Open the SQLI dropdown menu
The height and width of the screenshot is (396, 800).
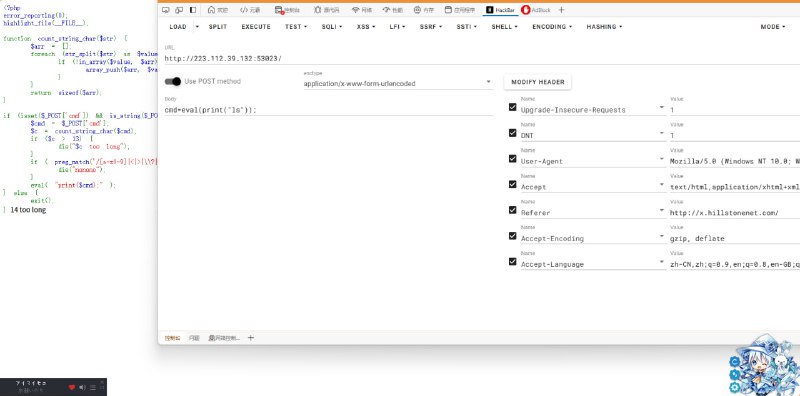point(332,27)
